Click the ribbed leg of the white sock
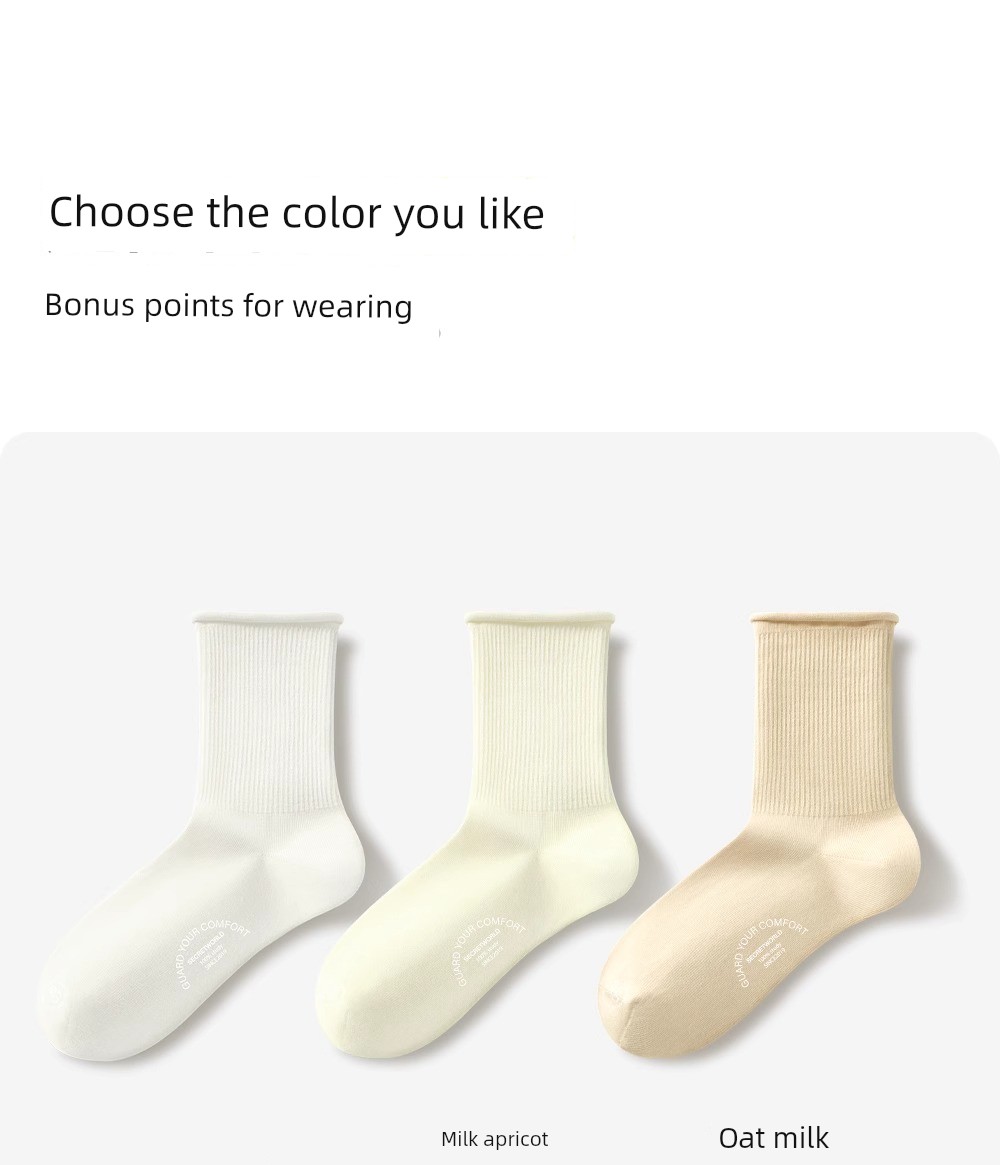This screenshot has height=1165, width=1000. pos(268,717)
